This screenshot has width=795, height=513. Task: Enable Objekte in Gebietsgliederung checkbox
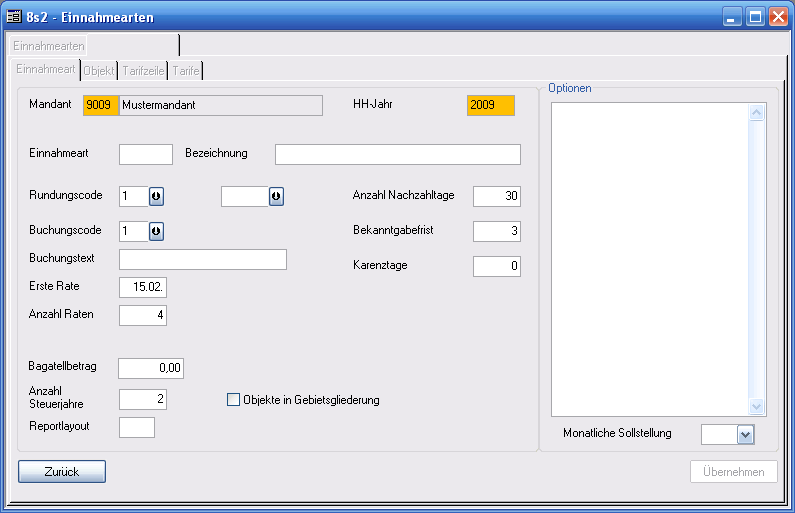coord(234,400)
